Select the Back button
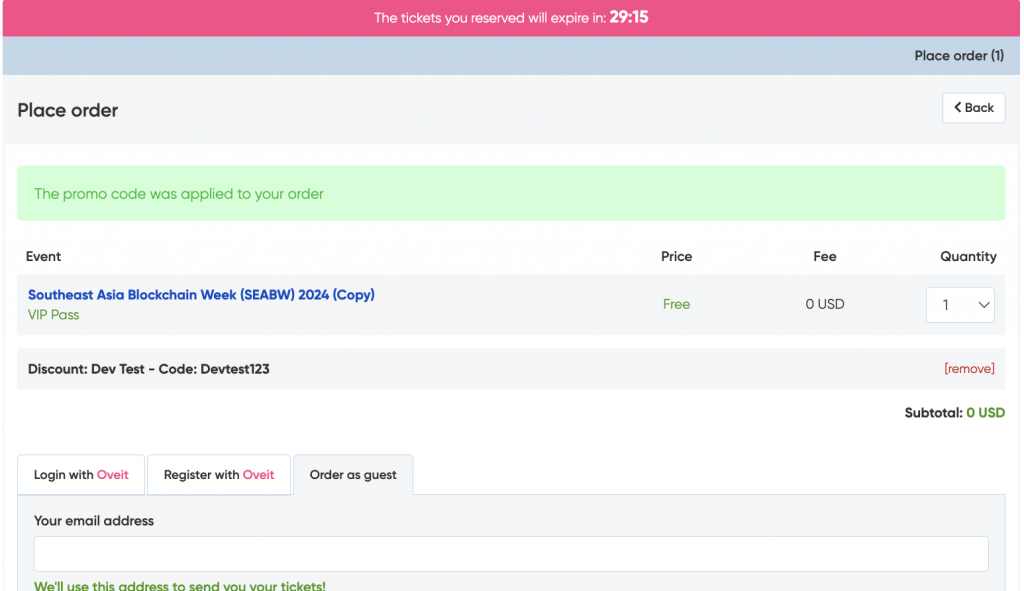Viewport: 1024px width, 591px height. pyautogui.click(x=972, y=107)
